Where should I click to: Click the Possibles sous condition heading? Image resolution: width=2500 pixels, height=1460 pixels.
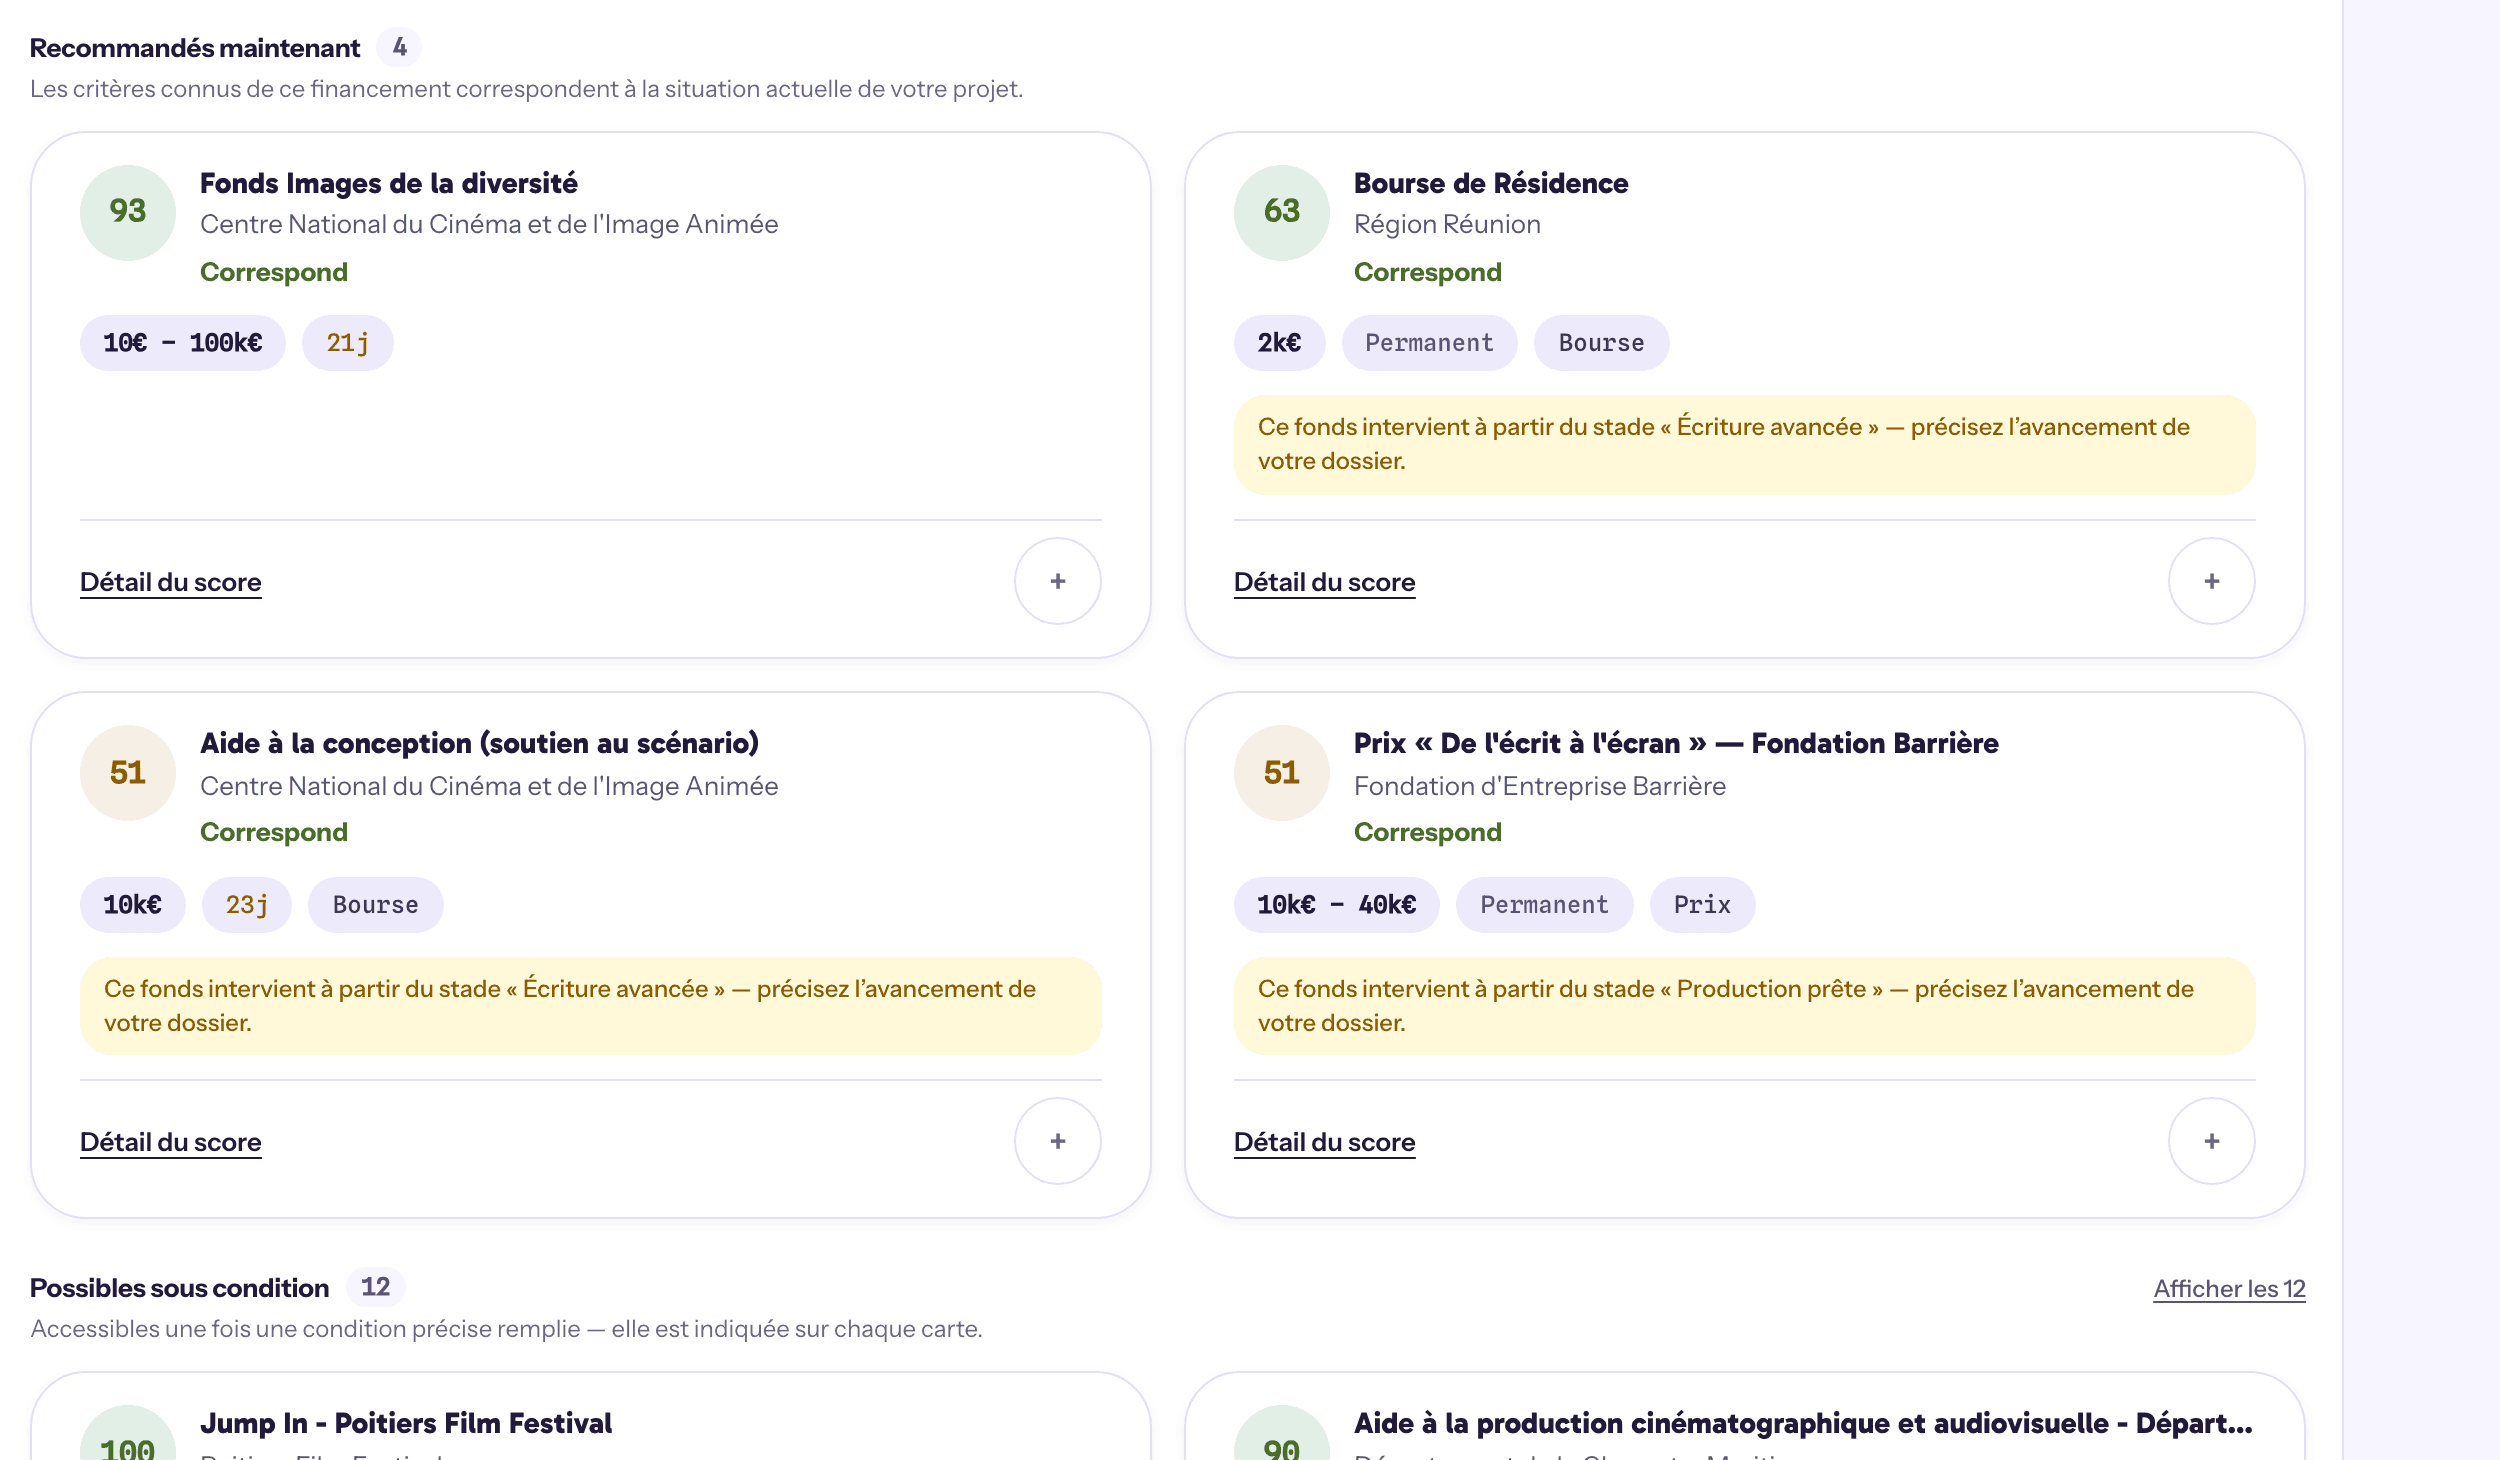179,1288
